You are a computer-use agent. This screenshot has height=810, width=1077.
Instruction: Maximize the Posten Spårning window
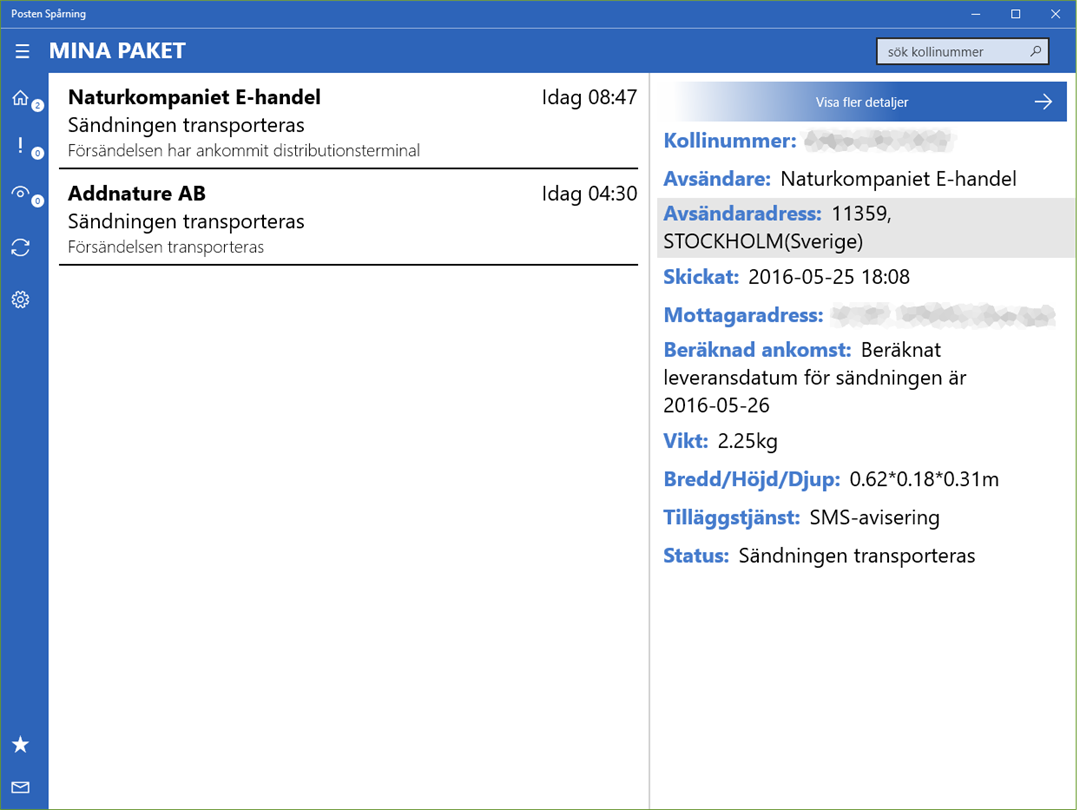pyautogui.click(x=1015, y=14)
